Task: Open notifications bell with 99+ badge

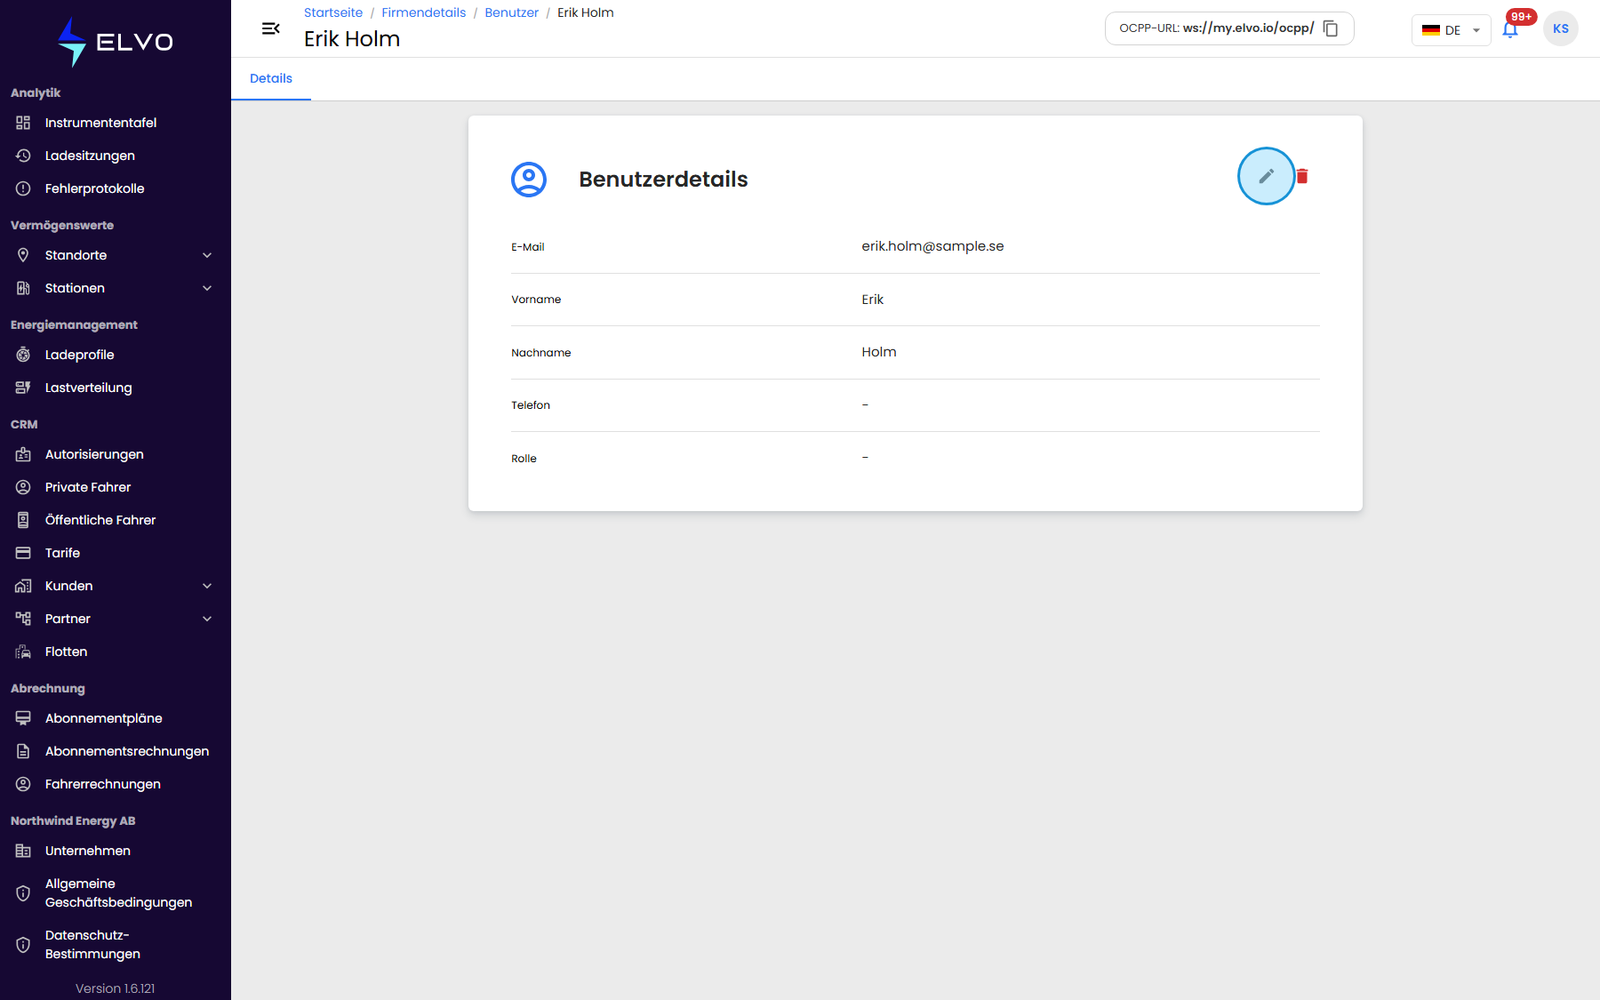Action: [1510, 30]
